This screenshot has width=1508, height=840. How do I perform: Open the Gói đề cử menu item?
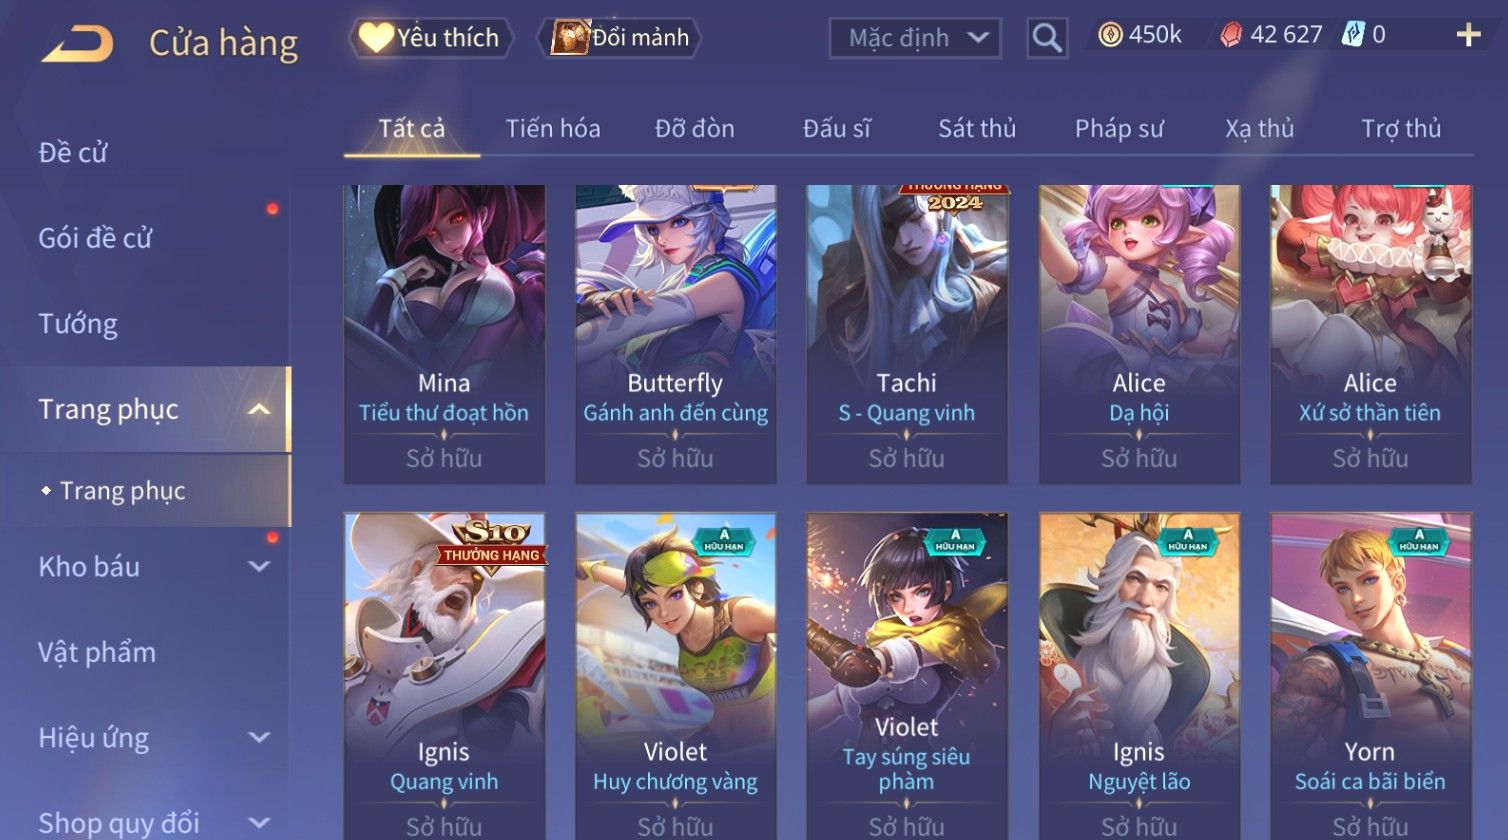[95, 238]
